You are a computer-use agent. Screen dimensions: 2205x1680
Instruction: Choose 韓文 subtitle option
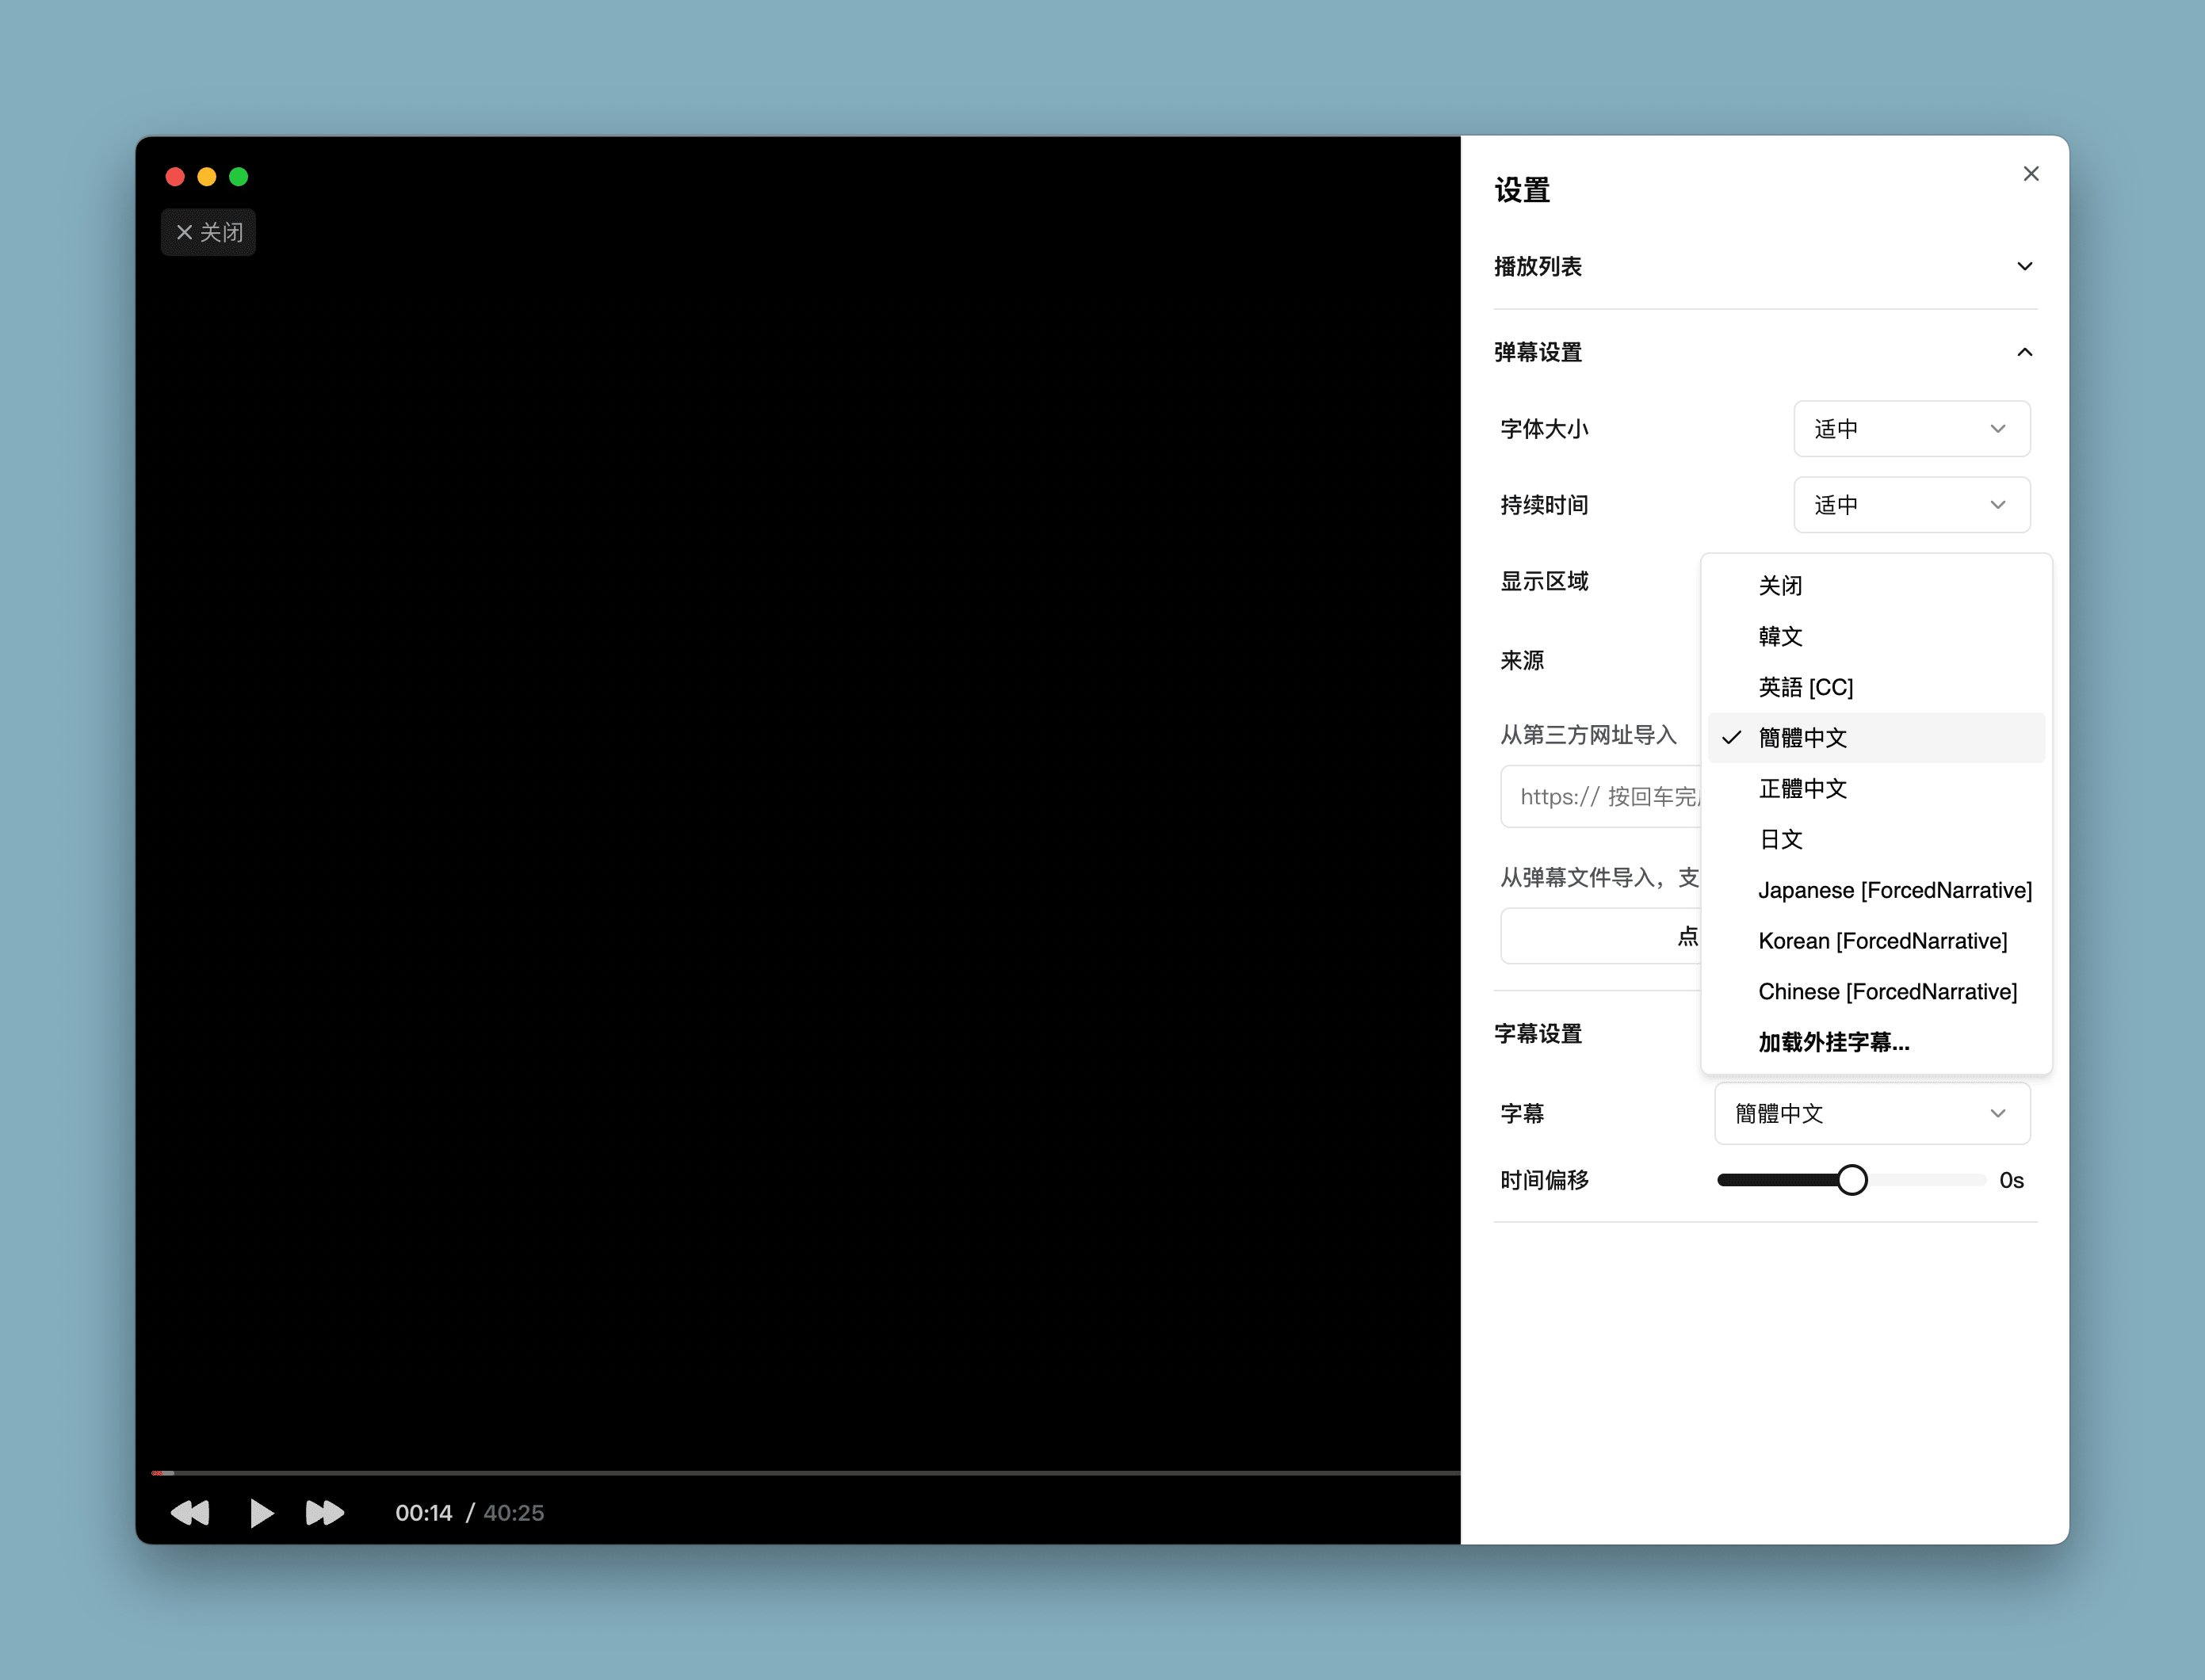tap(1780, 636)
